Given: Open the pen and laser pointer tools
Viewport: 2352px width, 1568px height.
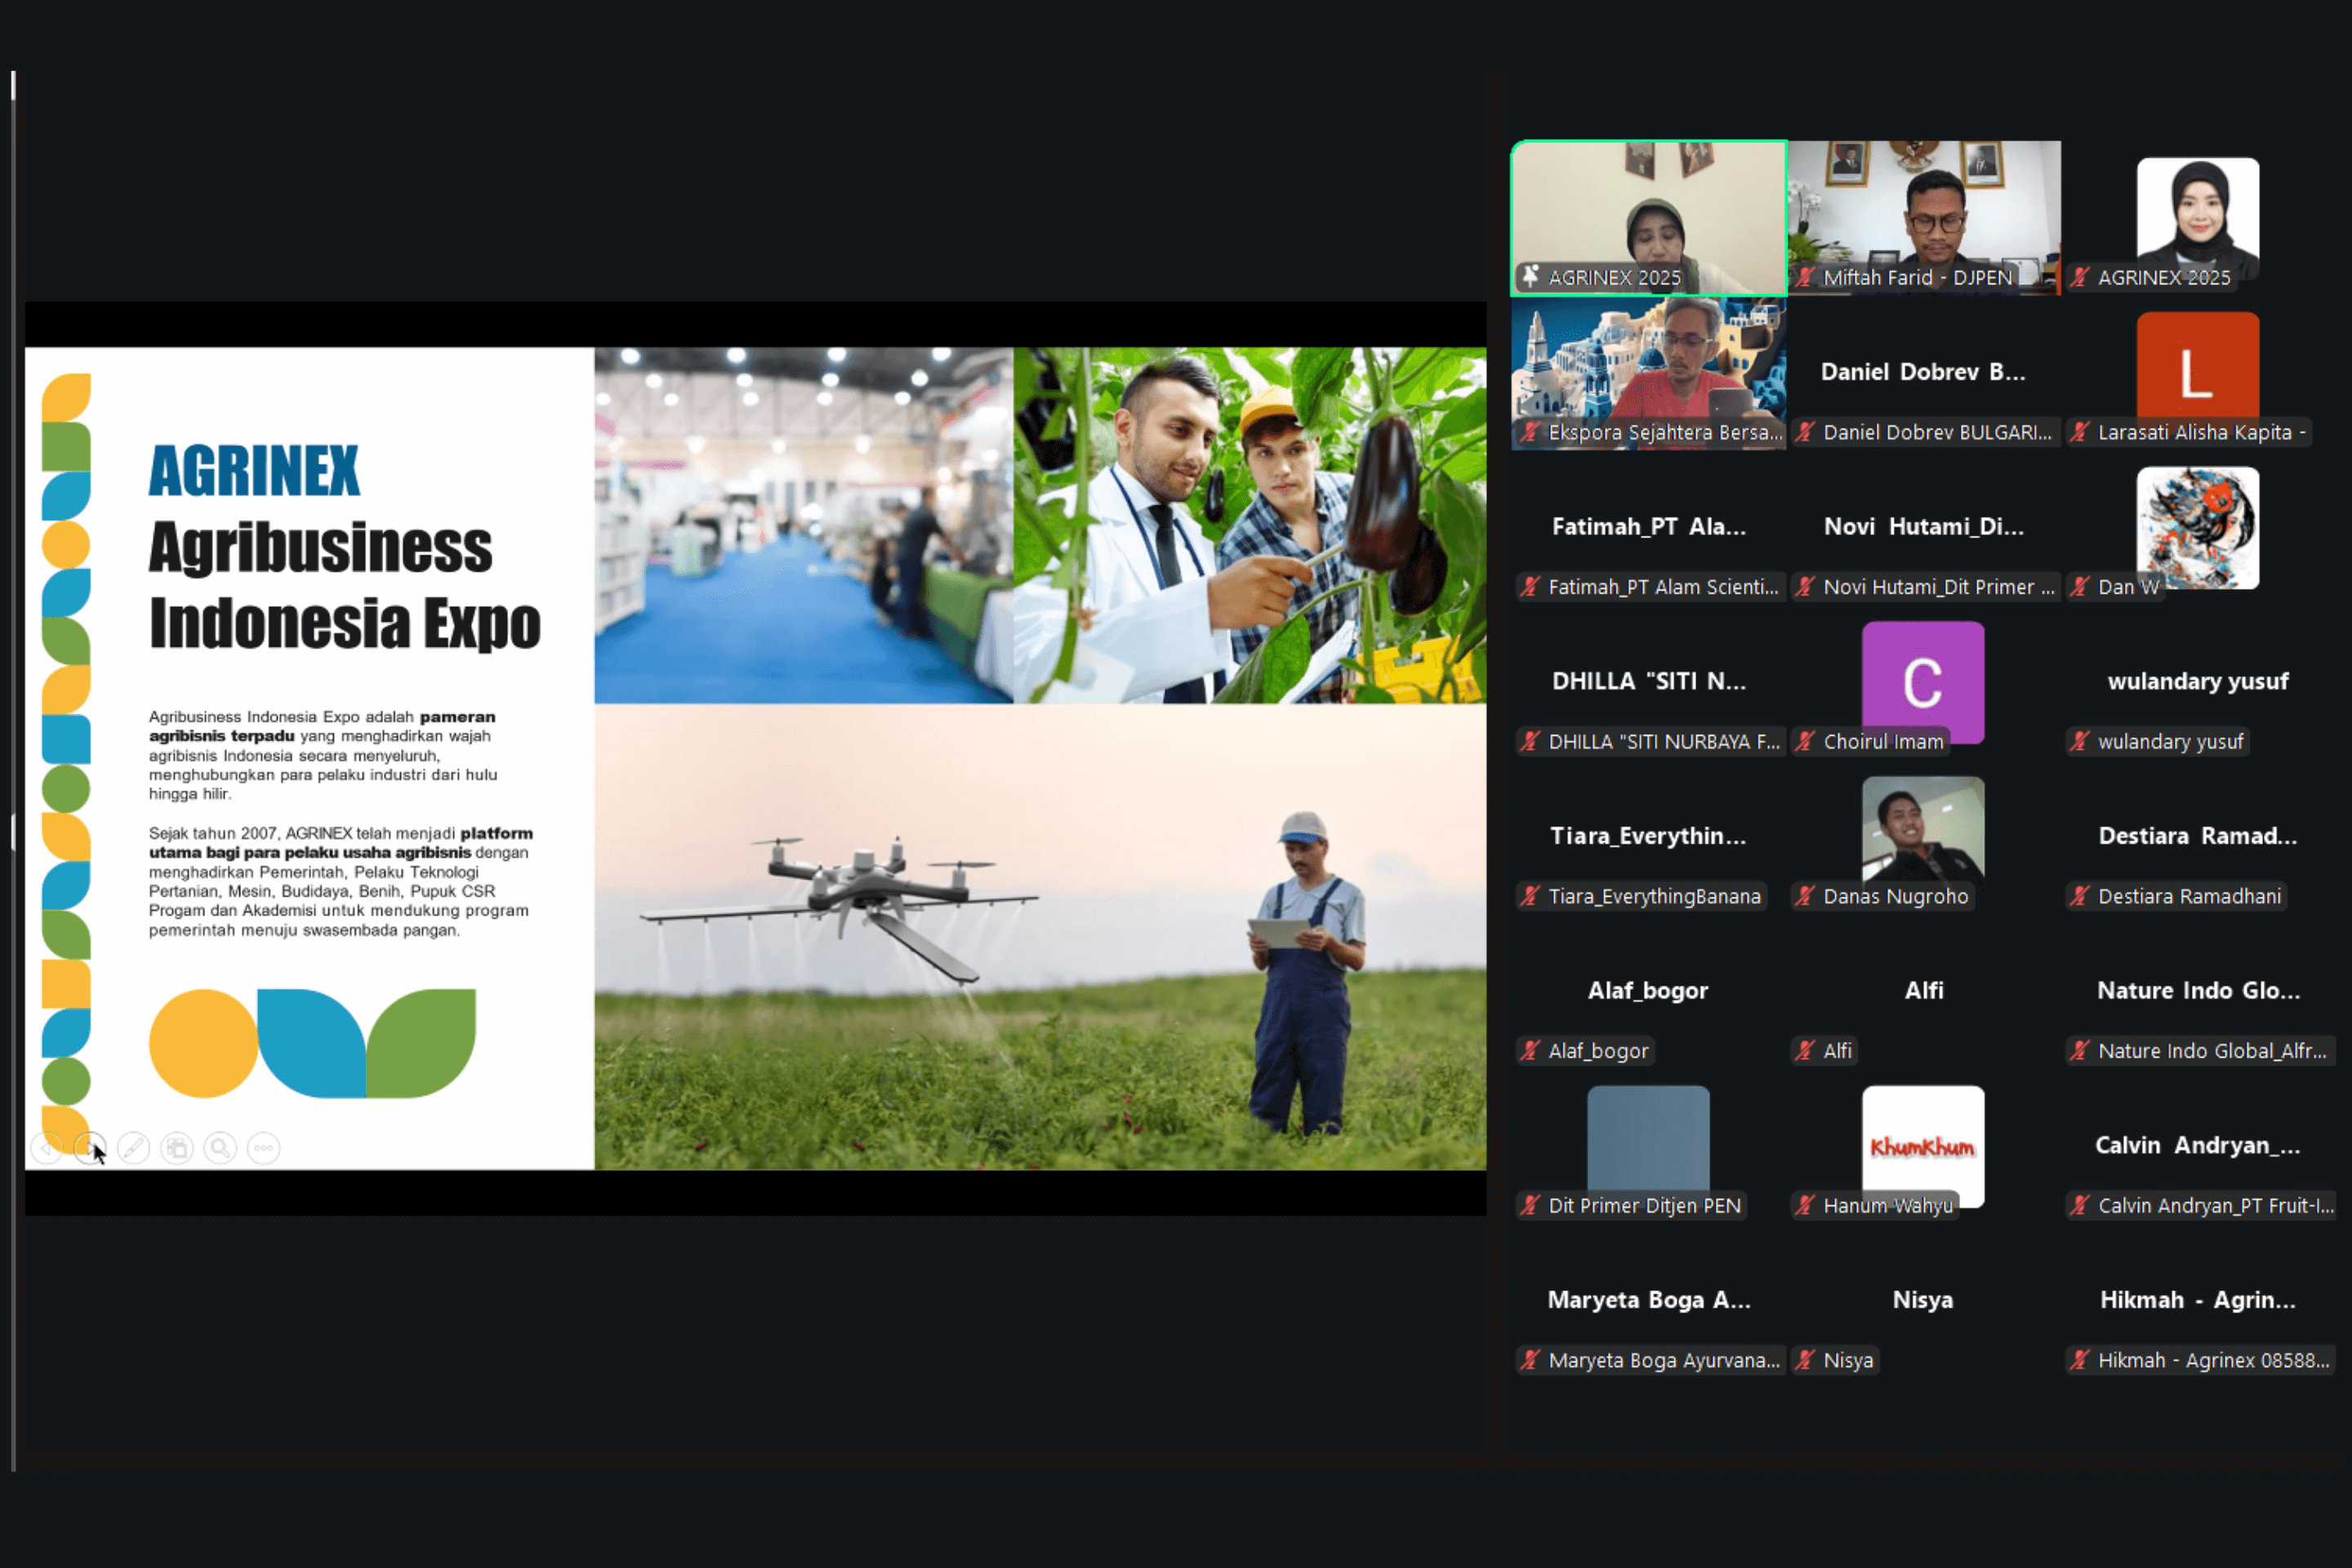Looking at the screenshot, I should [133, 1147].
